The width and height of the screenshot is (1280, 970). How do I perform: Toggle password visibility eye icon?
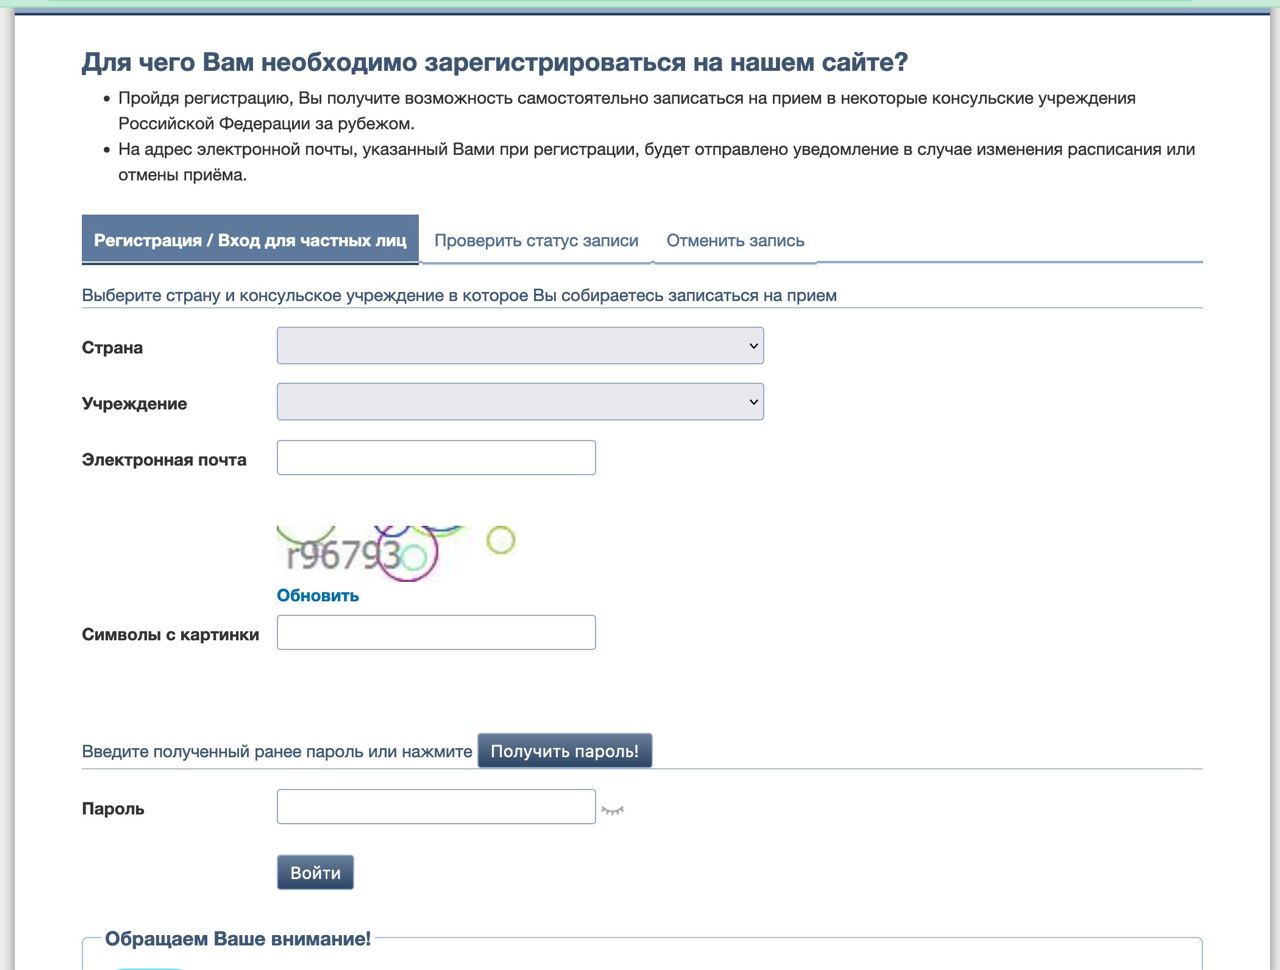coord(612,809)
